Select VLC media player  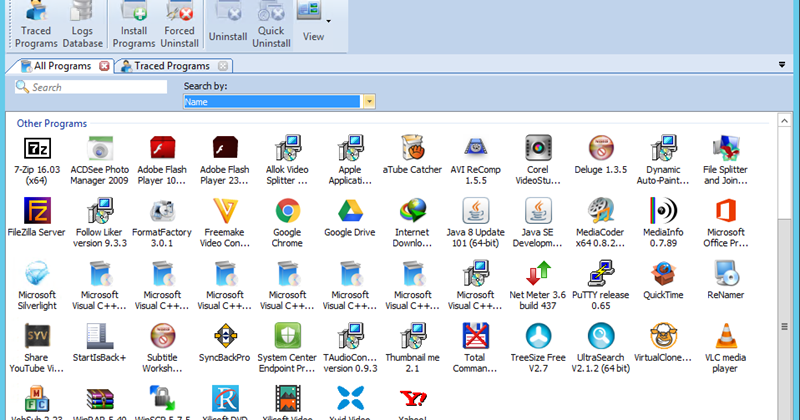click(x=726, y=348)
